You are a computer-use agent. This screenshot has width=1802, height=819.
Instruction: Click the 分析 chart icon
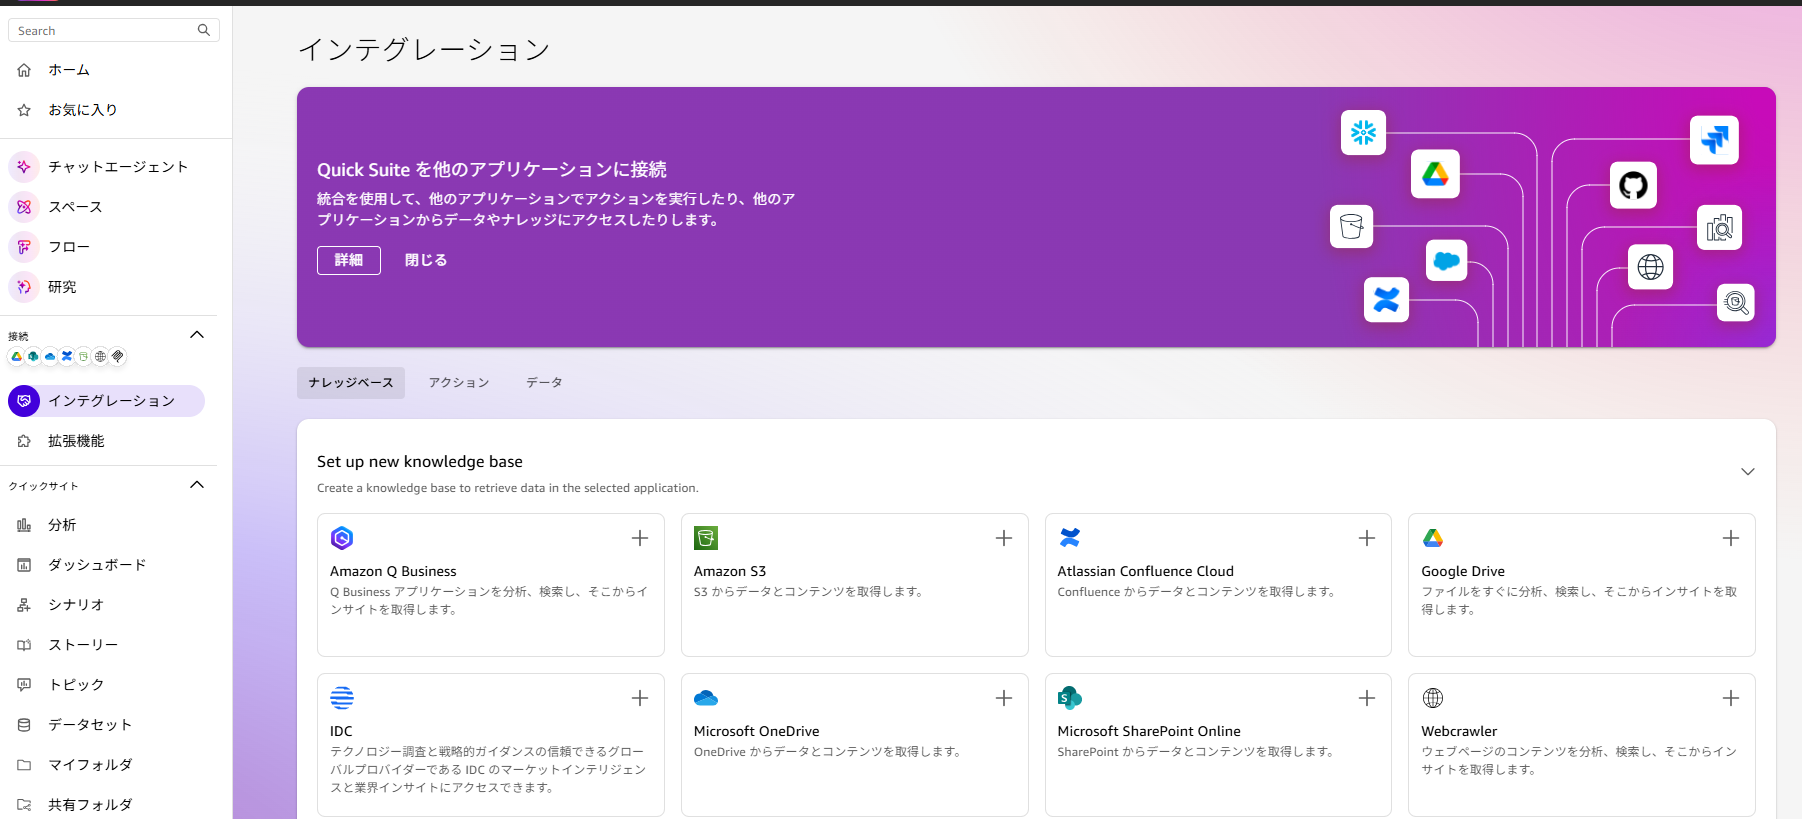(24, 525)
